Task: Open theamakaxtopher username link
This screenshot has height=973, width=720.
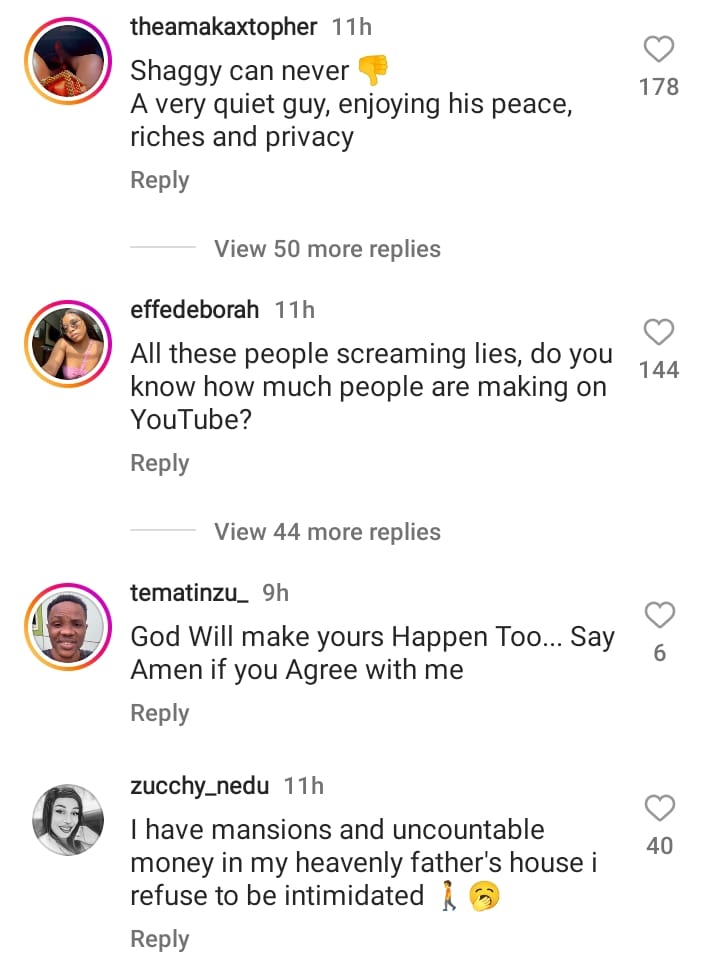Action: click(x=226, y=28)
